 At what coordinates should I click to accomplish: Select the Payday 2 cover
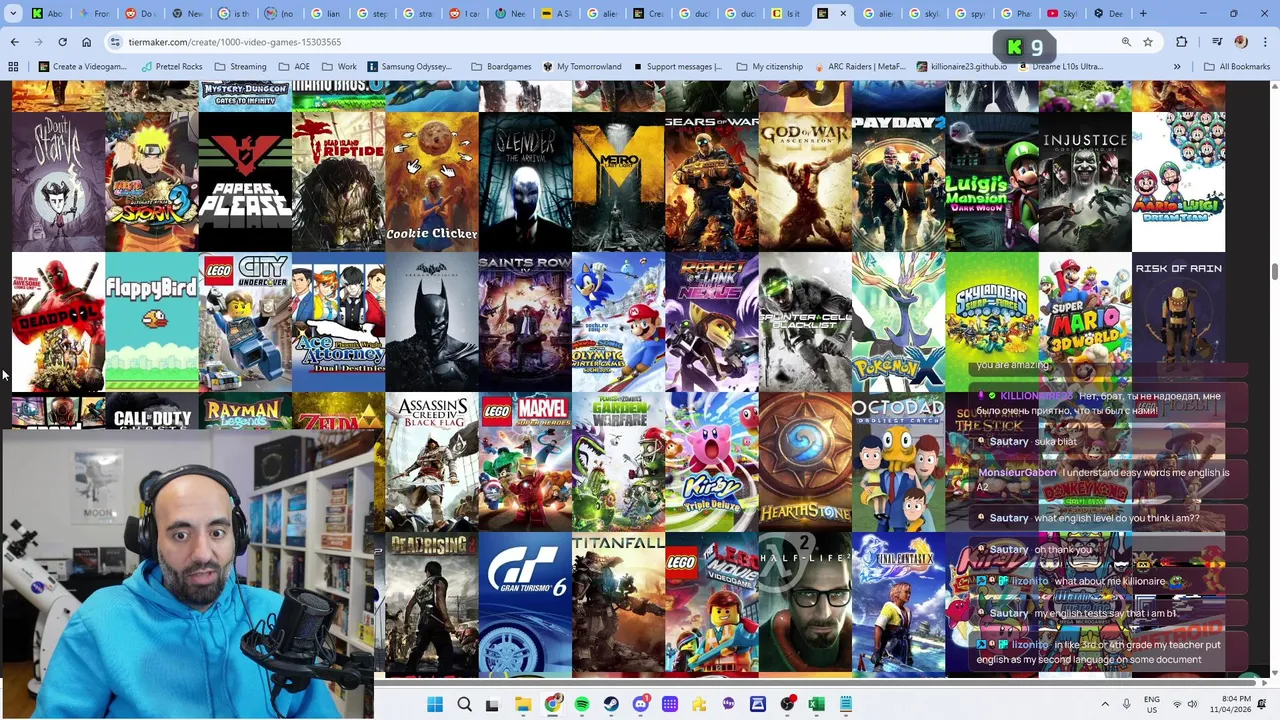click(x=898, y=182)
